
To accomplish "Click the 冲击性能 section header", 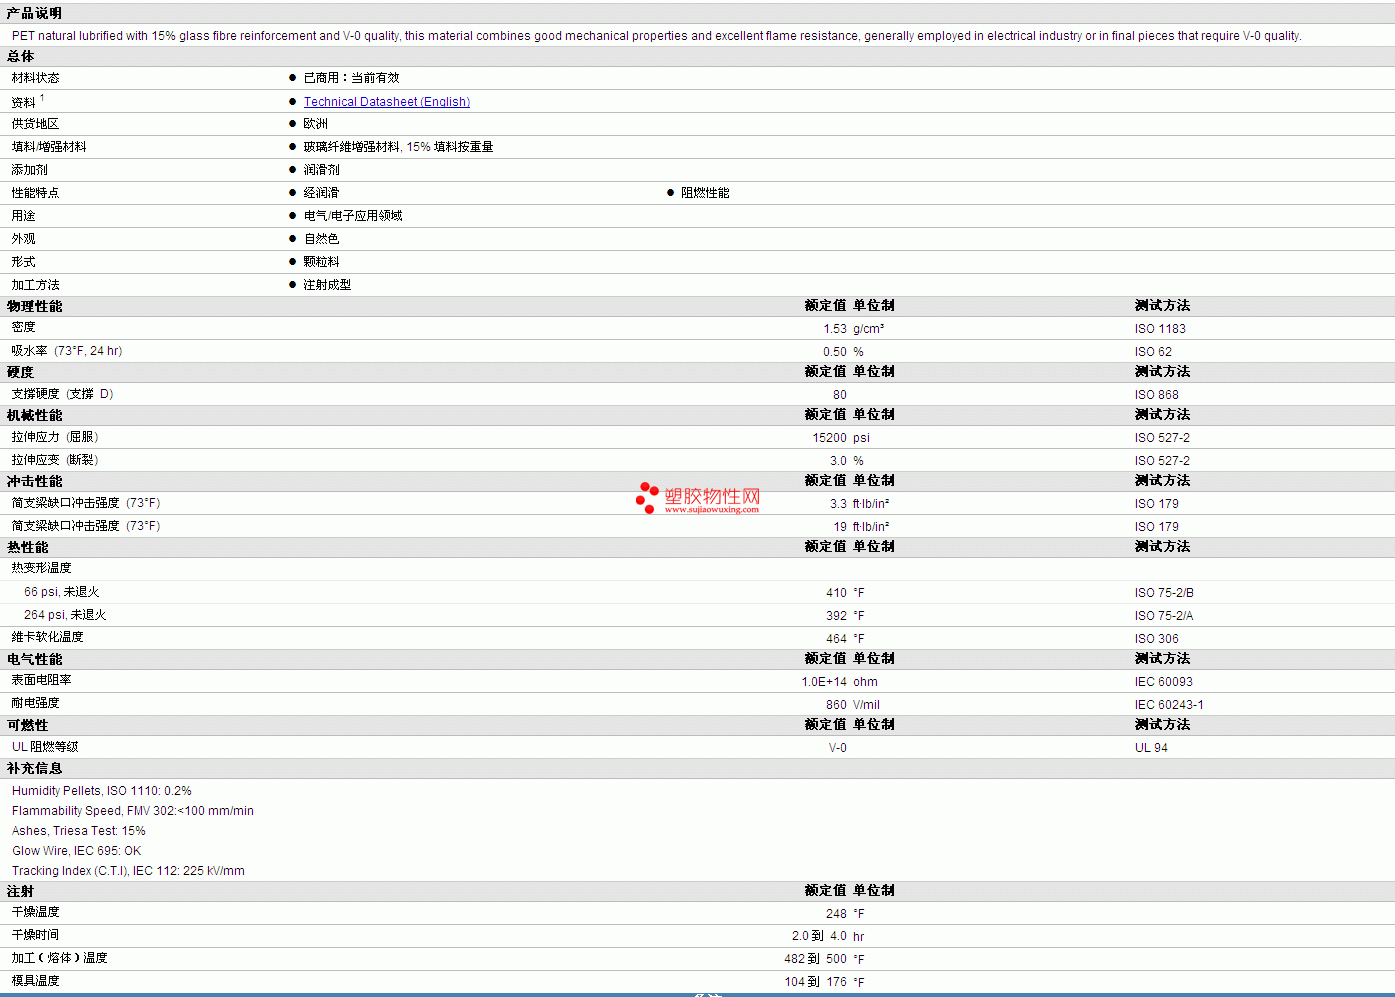I will pyautogui.click(x=34, y=481).
